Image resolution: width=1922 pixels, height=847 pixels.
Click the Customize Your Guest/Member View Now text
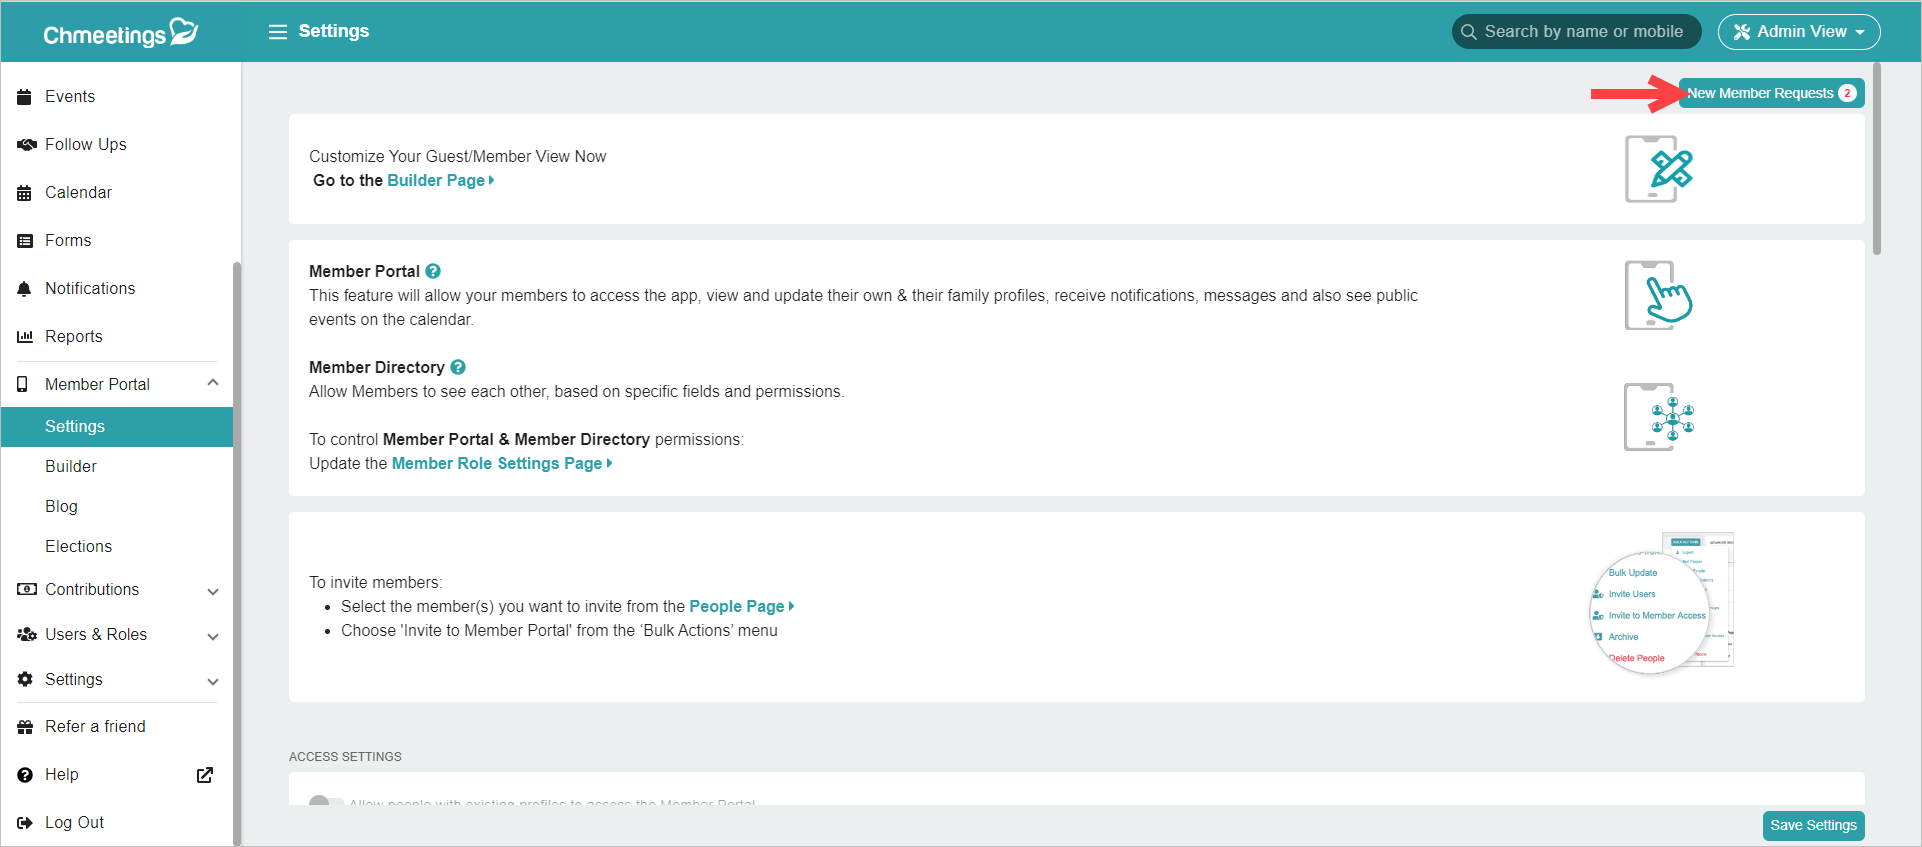[457, 157]
